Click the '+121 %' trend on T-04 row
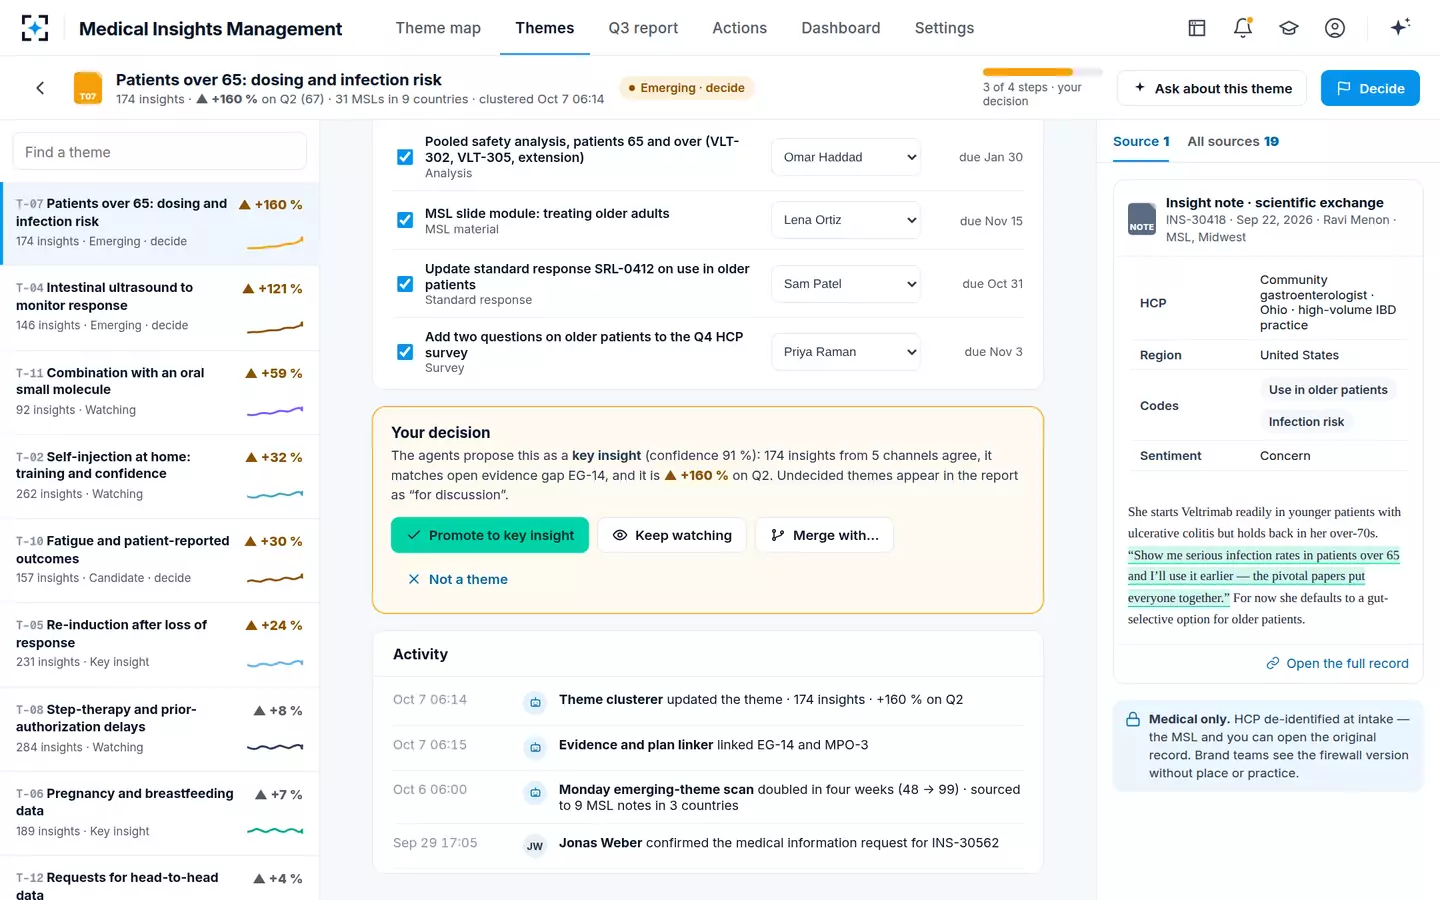This screenshot has height=900, width=1440. point(272,289)
